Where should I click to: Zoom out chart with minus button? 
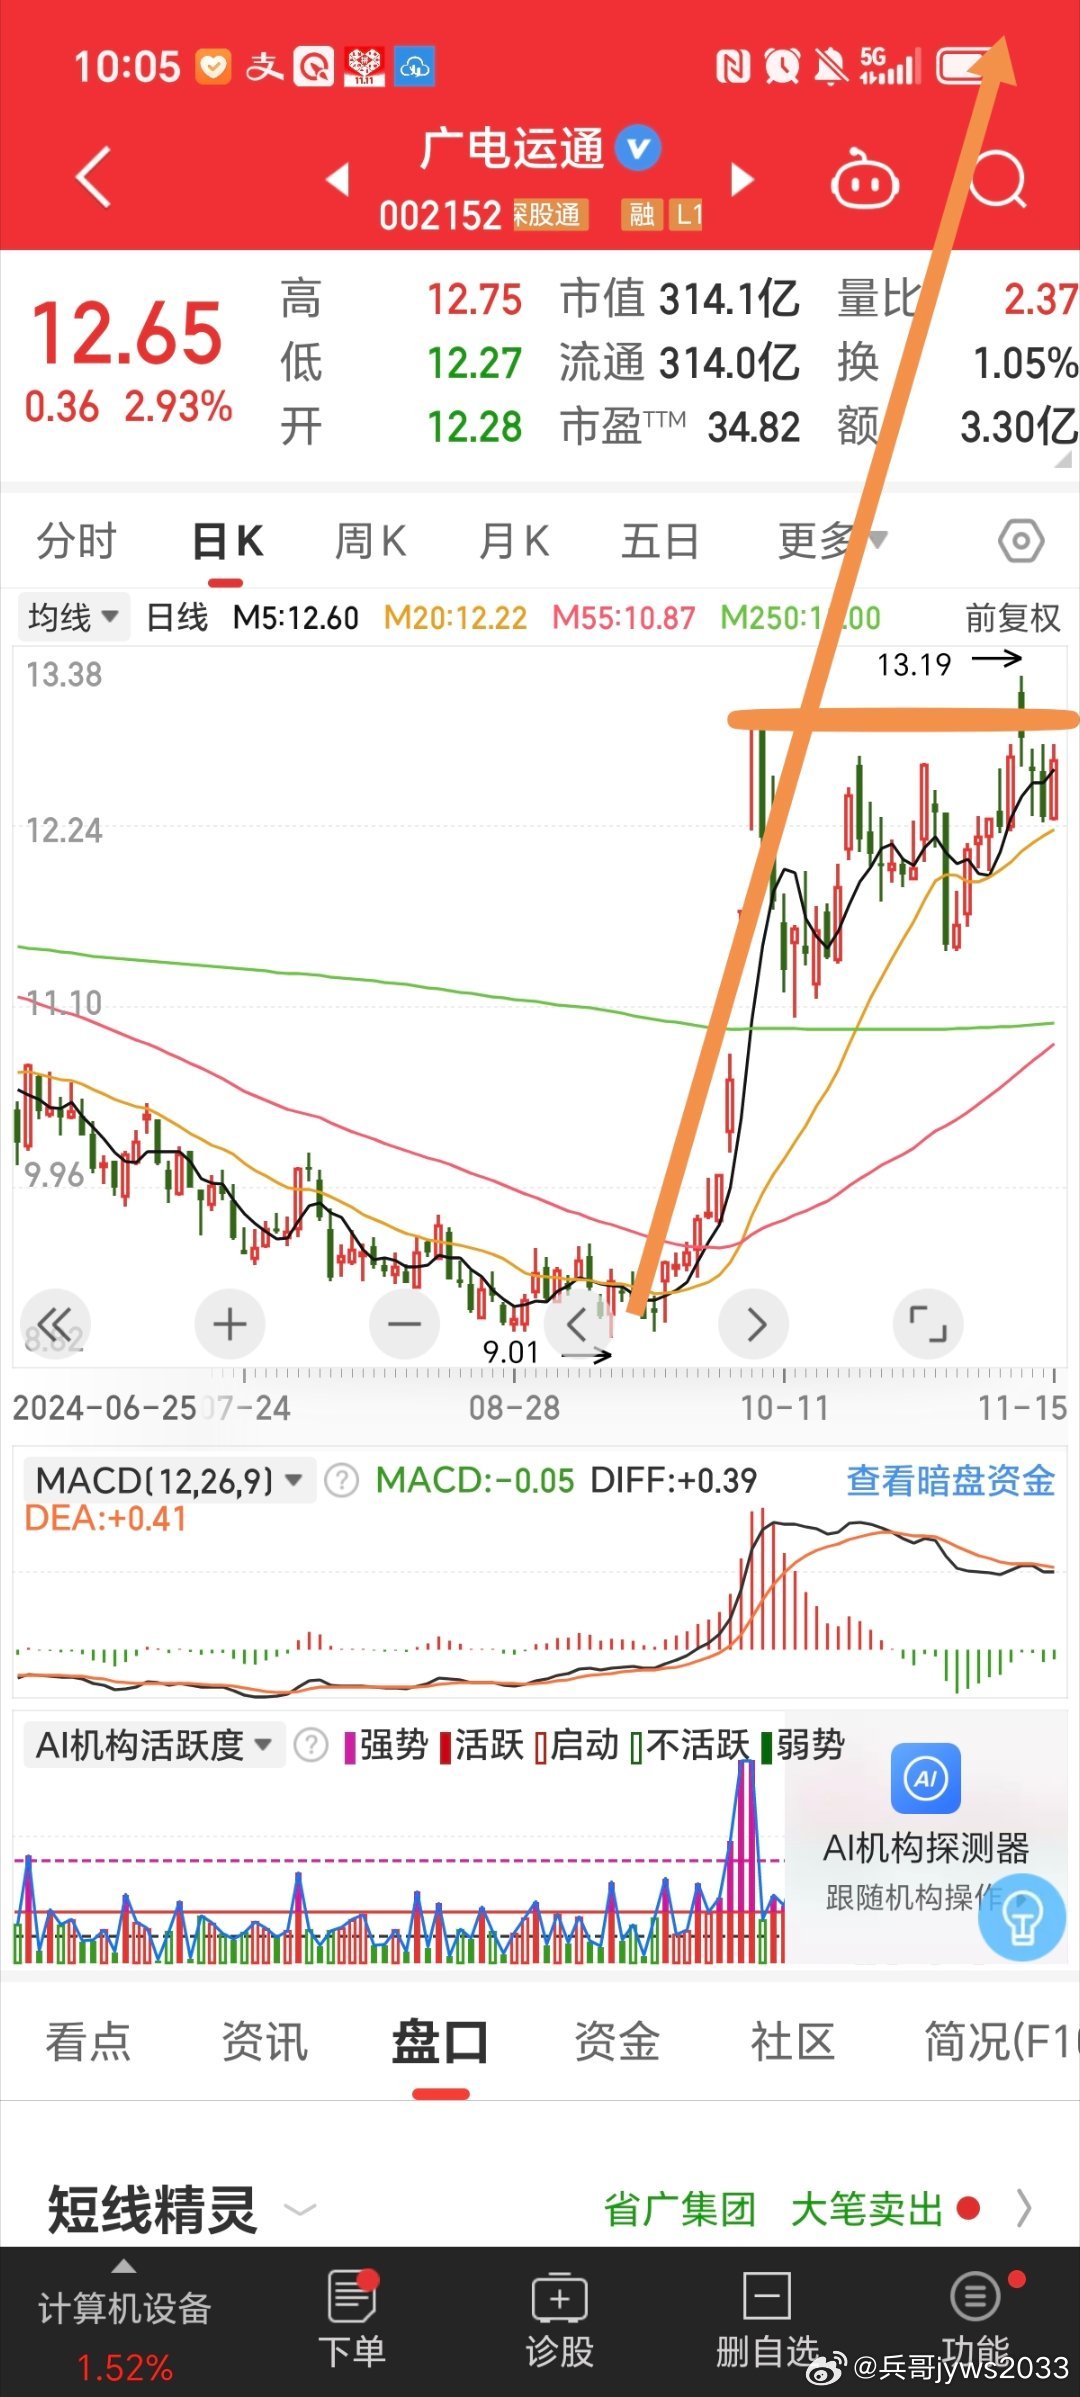404,1324
